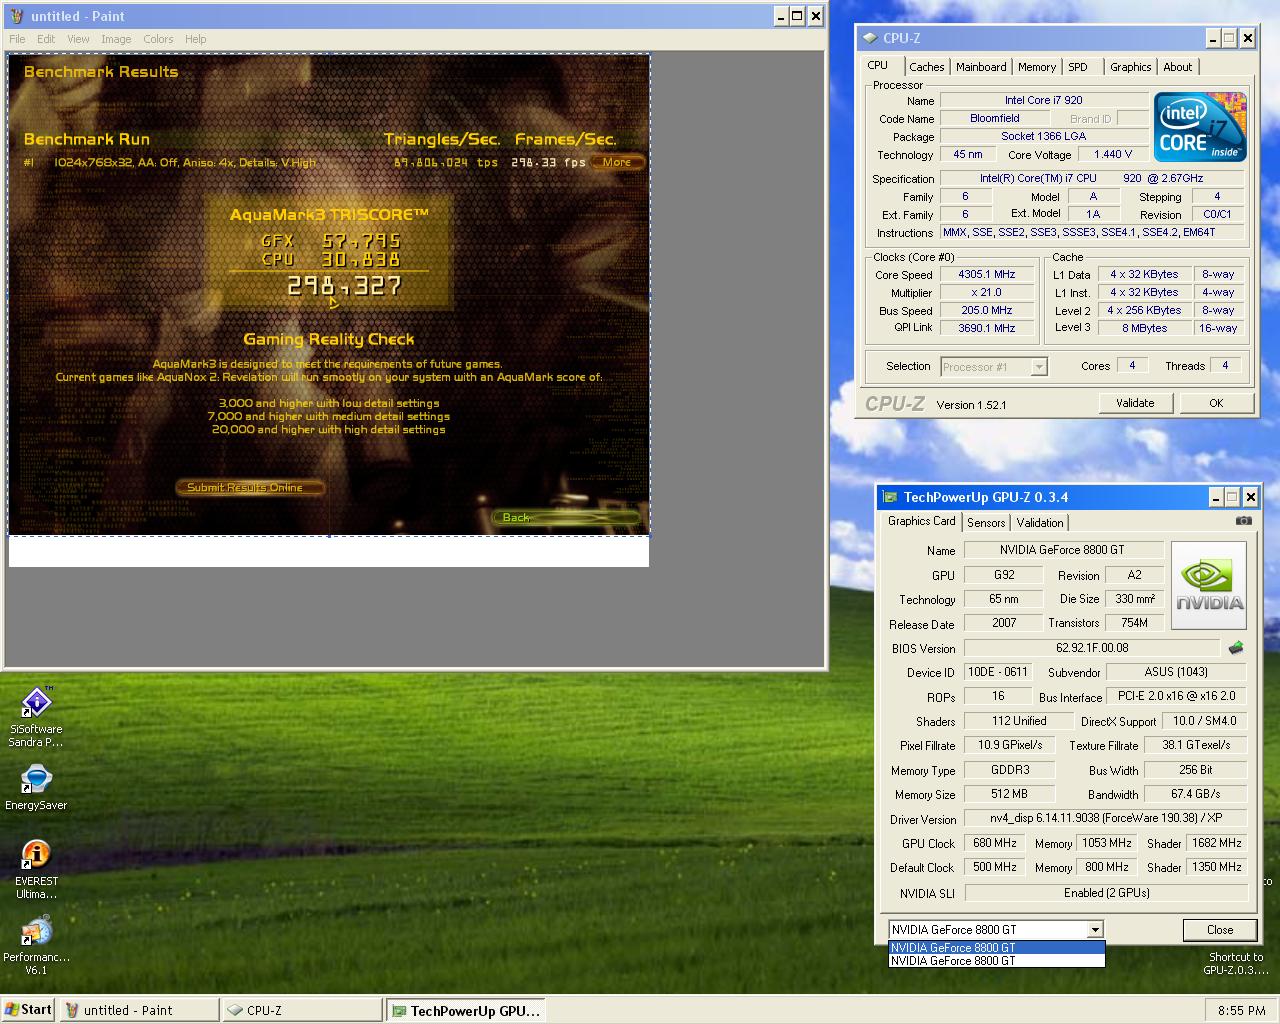Switch to CPU-Z About tab

[1177, 67]
